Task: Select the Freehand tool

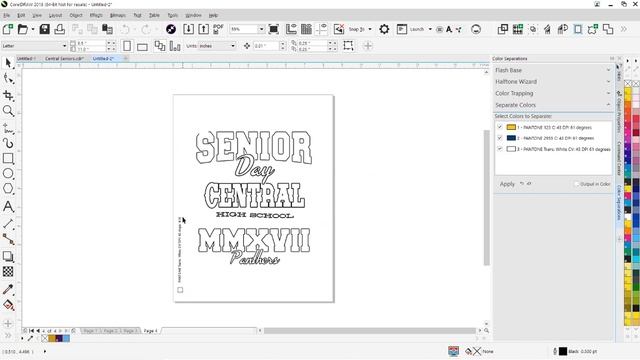Action: tap(8, 128)
